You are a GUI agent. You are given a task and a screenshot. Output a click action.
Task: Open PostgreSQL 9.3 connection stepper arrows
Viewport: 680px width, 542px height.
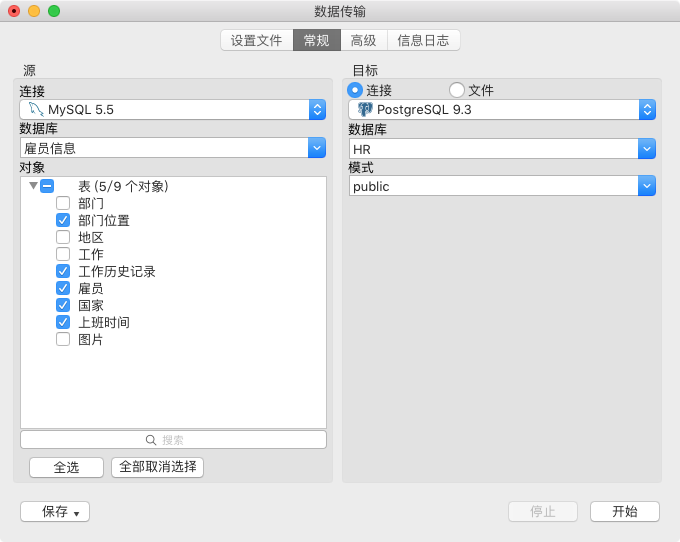click(647, 110)
